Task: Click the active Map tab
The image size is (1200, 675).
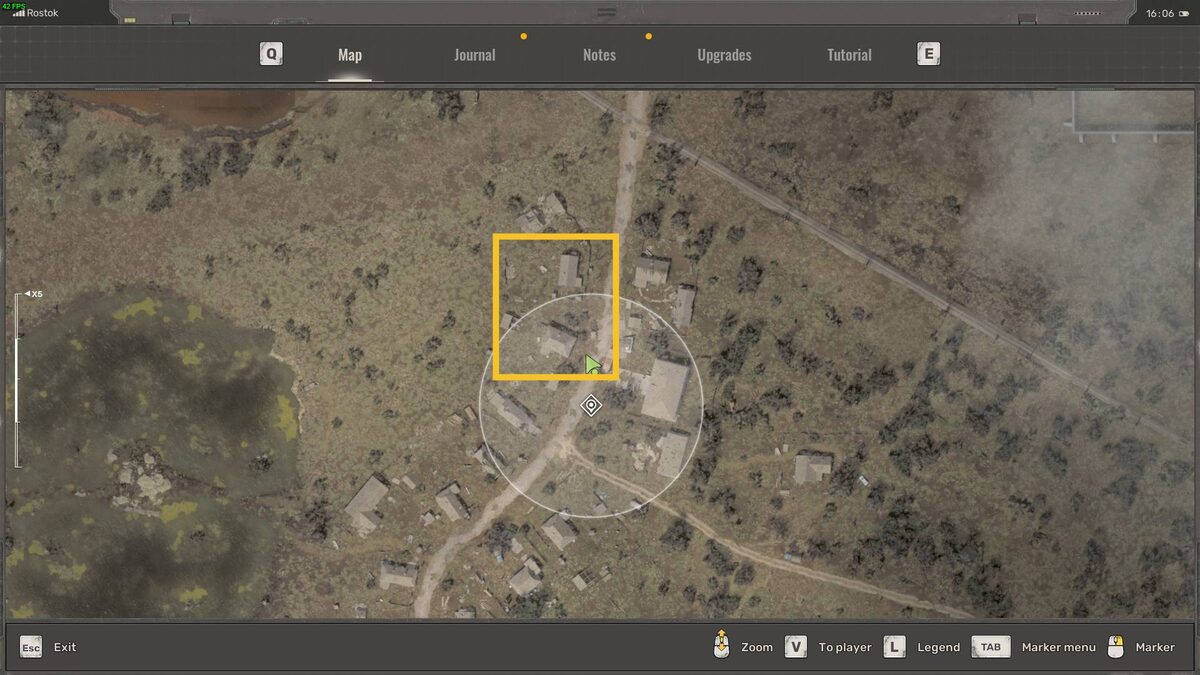Action: (349, 55)
